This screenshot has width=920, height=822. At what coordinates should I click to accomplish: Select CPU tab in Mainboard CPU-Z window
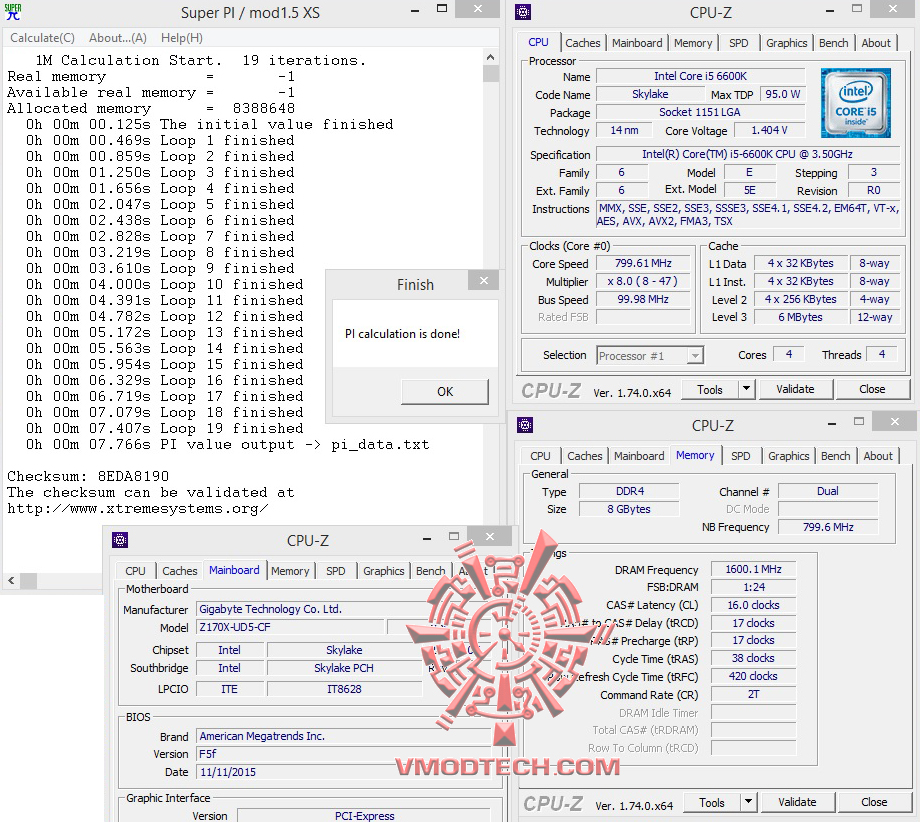pos(135,571)
